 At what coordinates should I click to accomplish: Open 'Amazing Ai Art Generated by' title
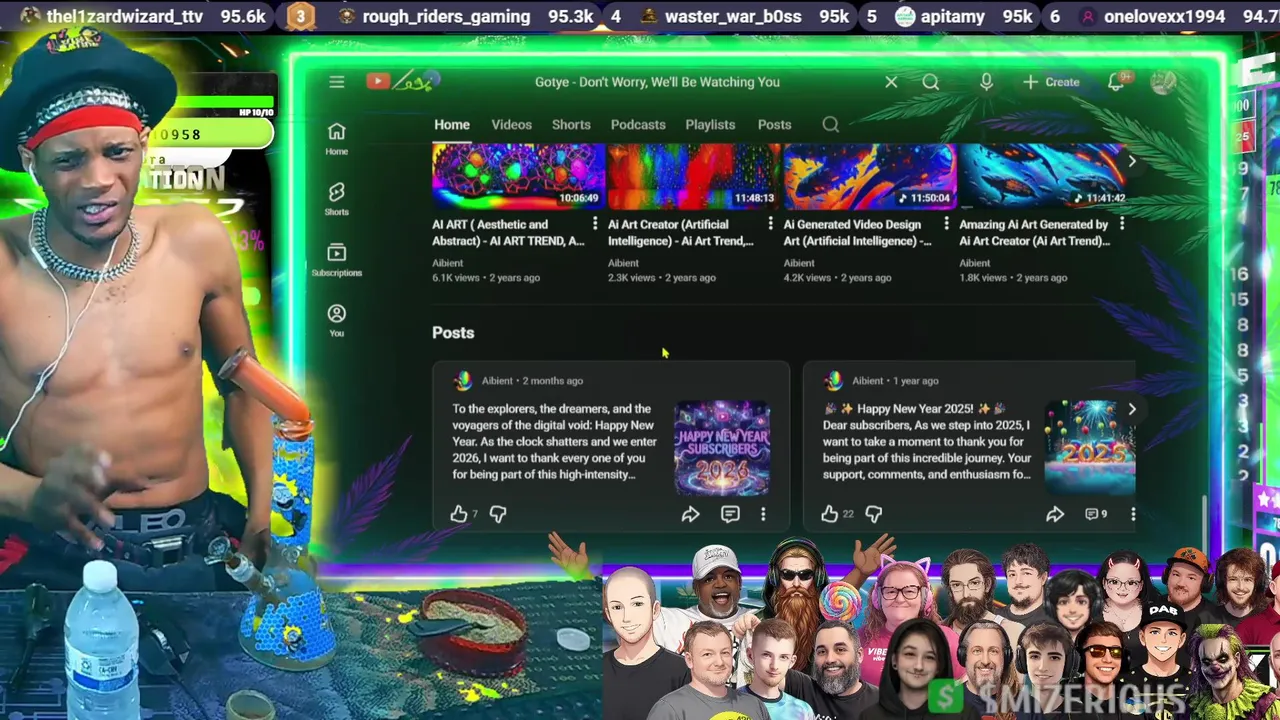point(1034,233)
